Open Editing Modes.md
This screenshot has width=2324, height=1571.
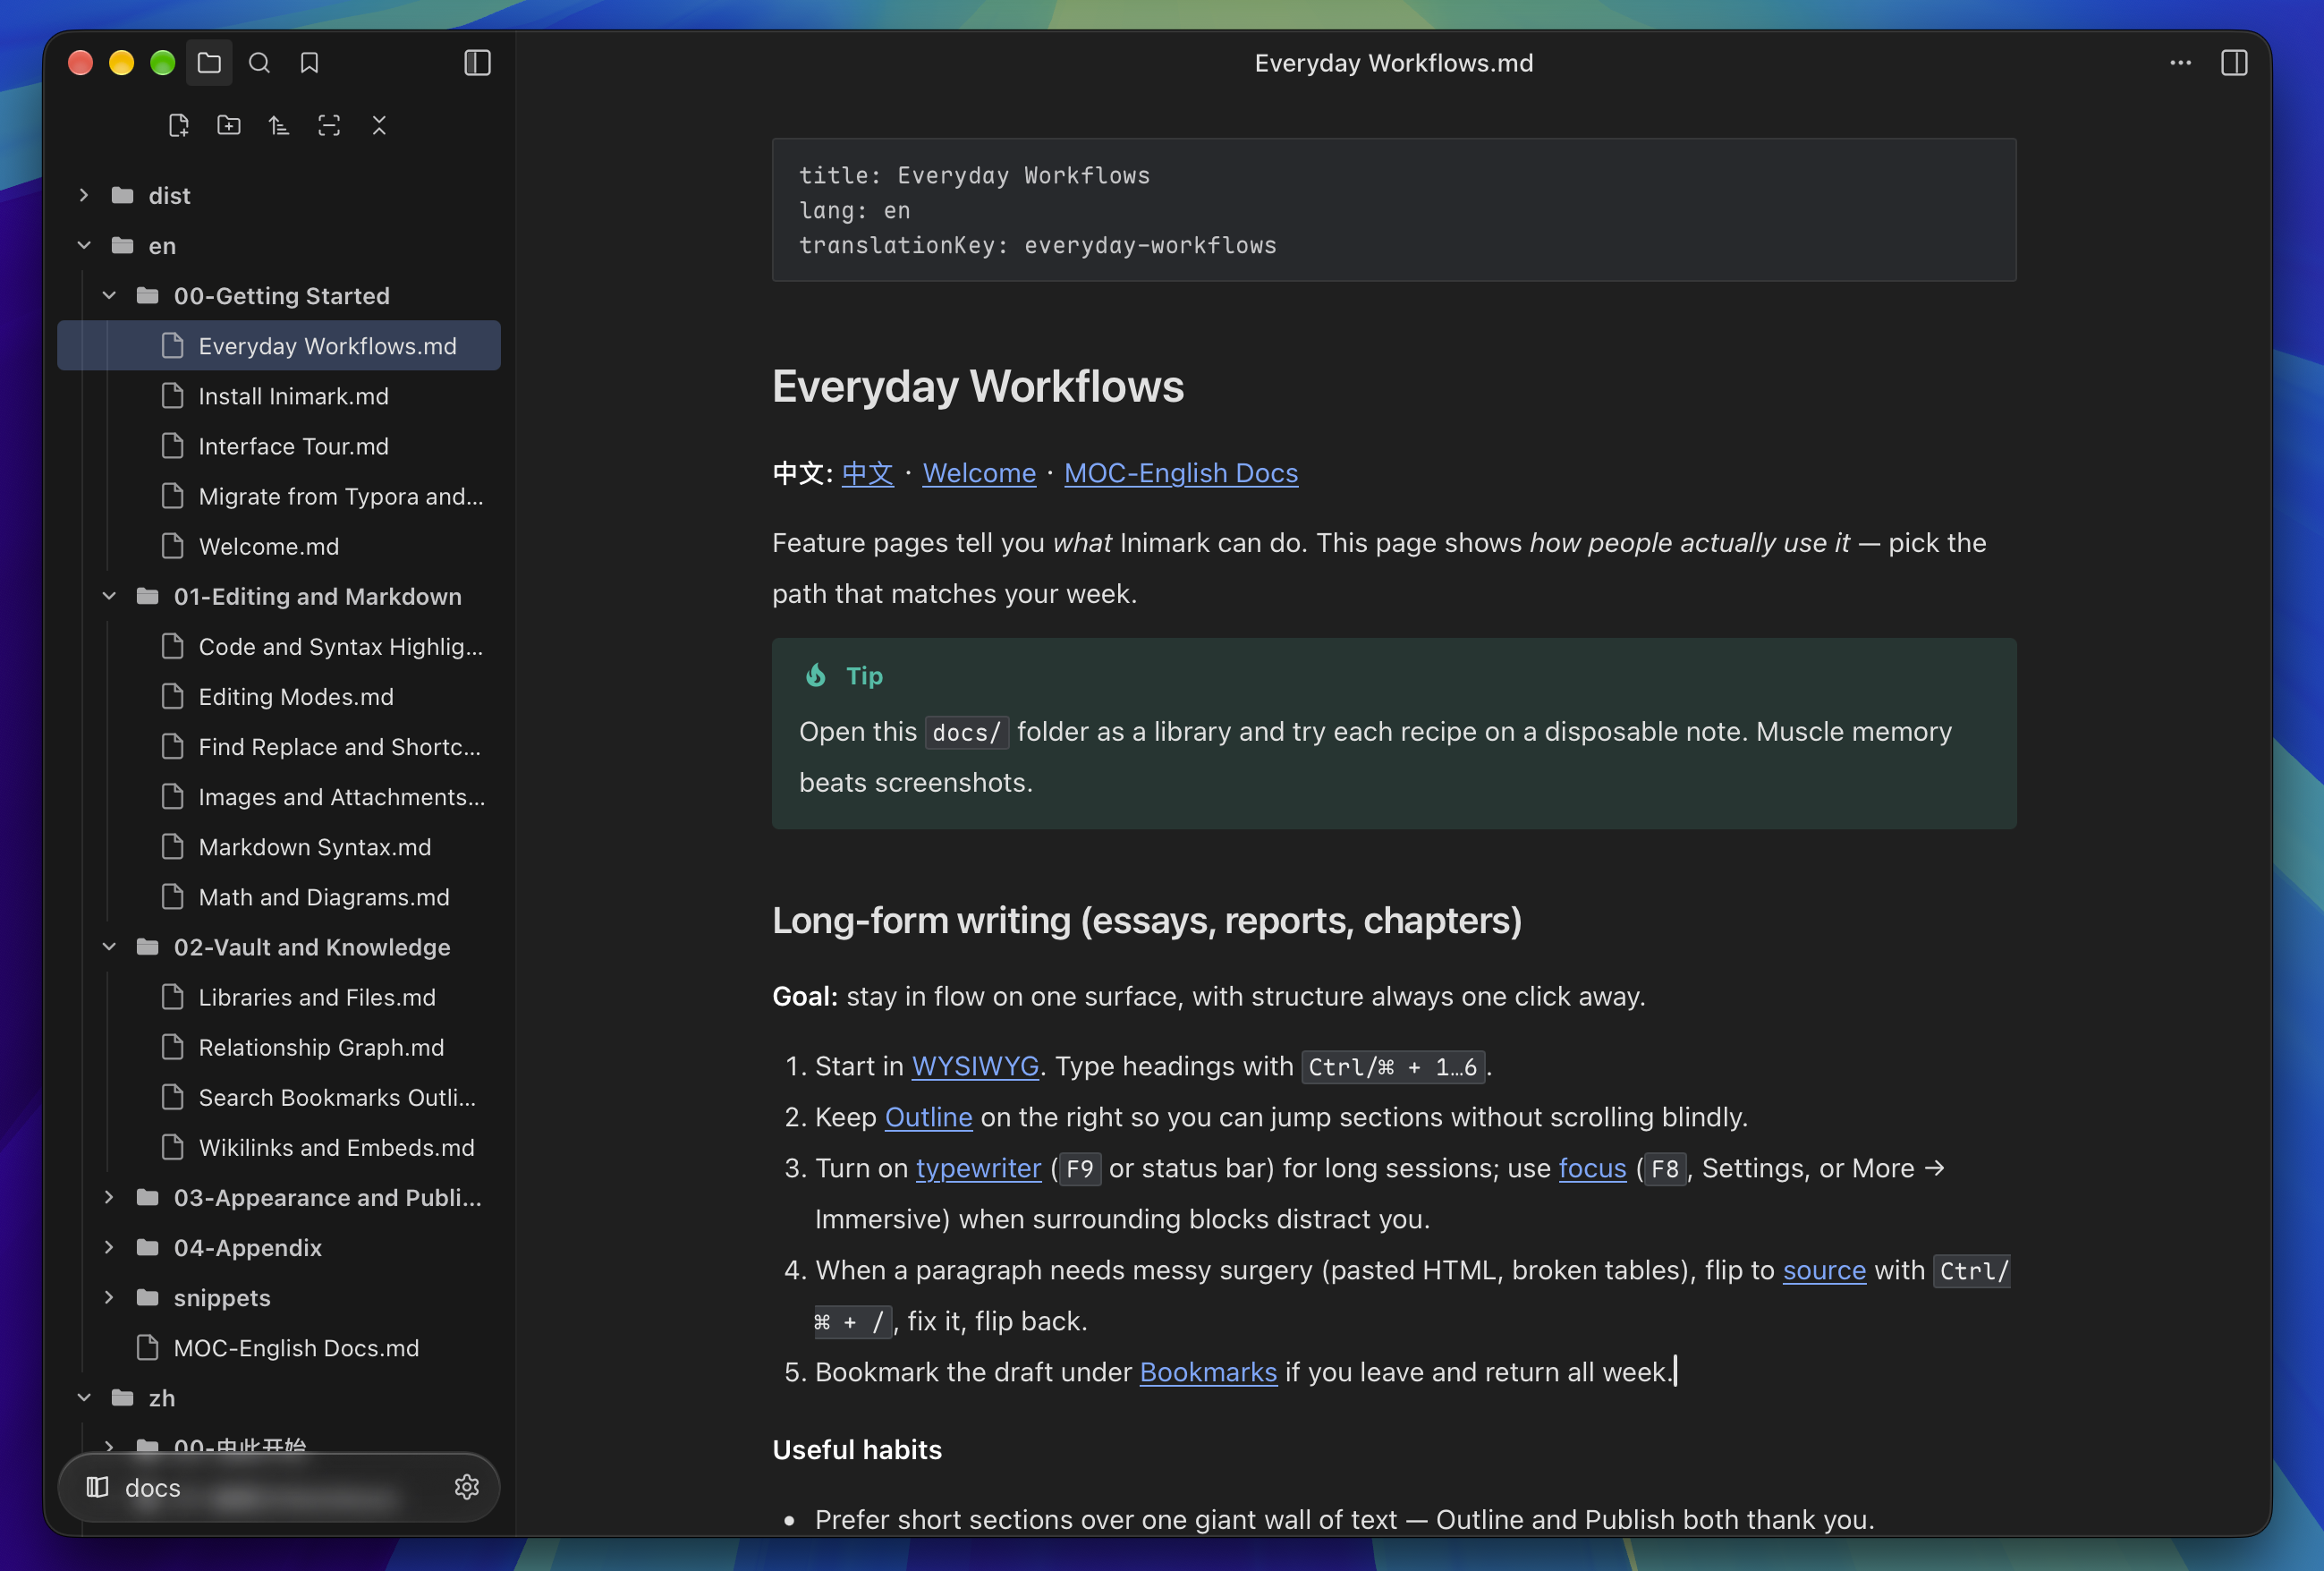[279, 696]
